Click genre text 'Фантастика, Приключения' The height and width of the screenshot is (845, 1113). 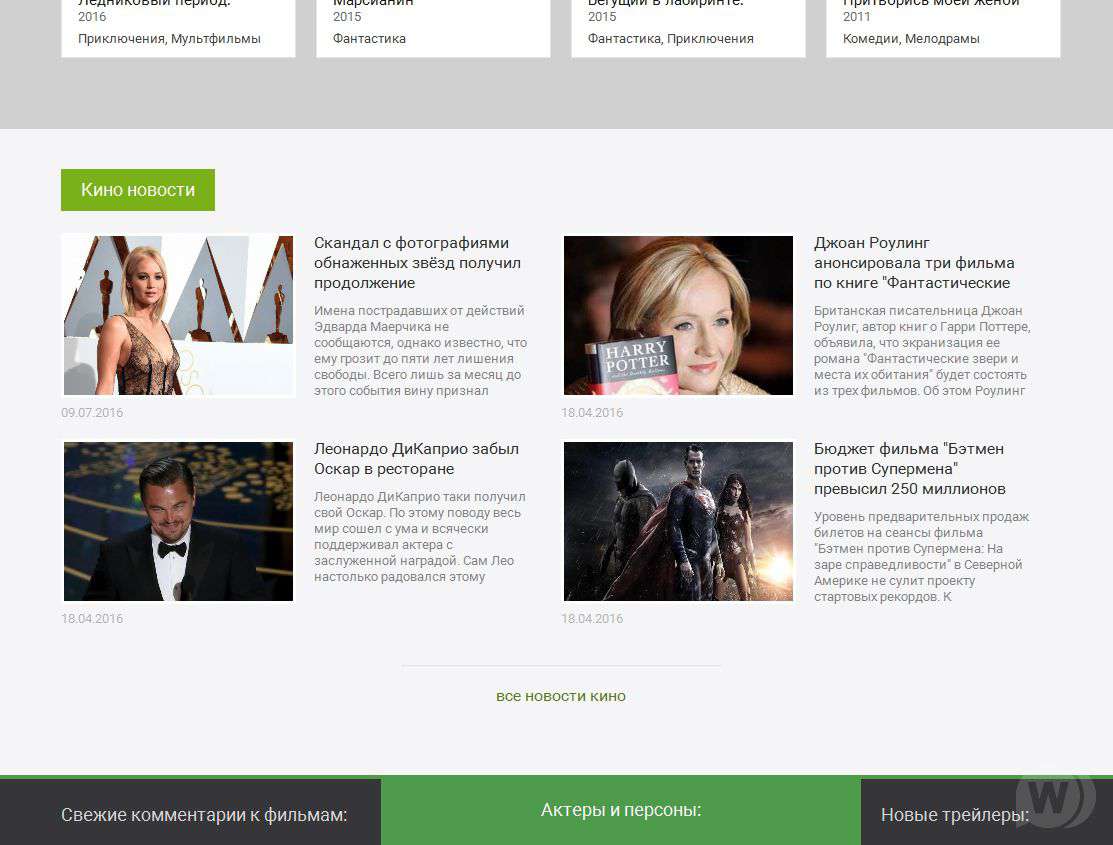(671, 38)
